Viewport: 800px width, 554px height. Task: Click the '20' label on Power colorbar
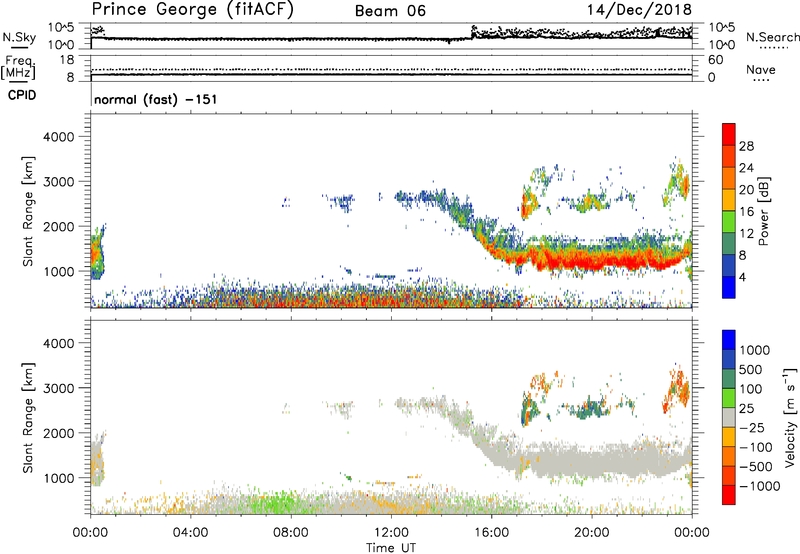coord(746,190)
